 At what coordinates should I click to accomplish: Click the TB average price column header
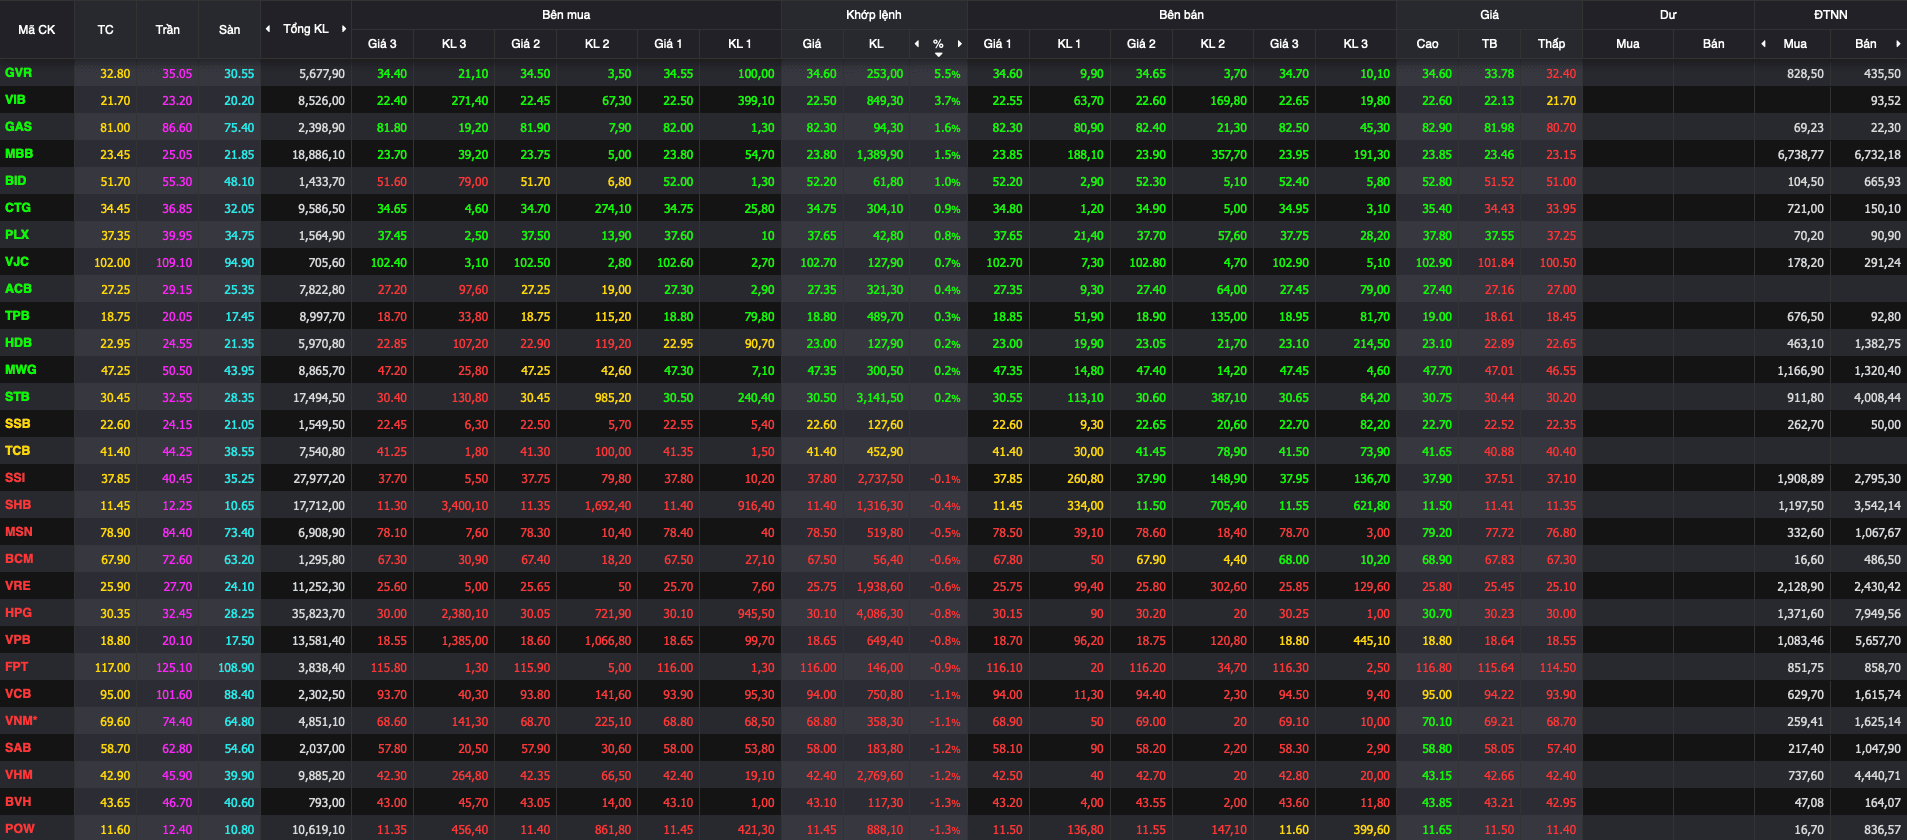(x=1489, y=44)
